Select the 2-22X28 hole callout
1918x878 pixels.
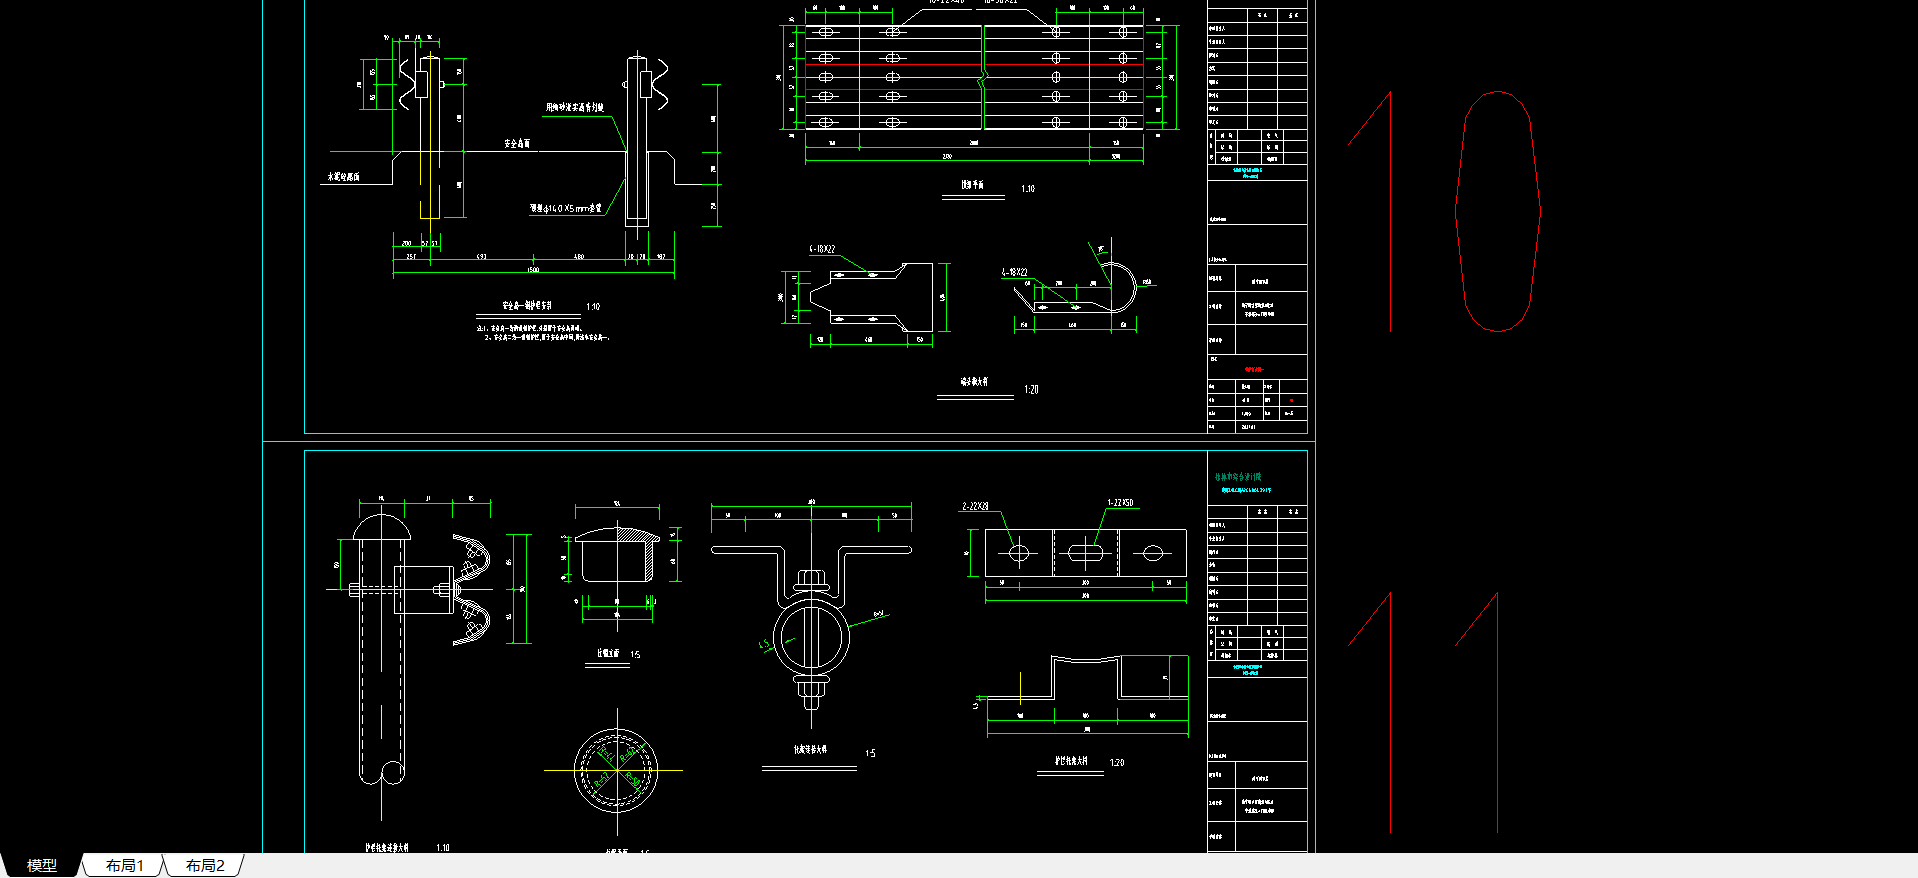click(975, 506)
